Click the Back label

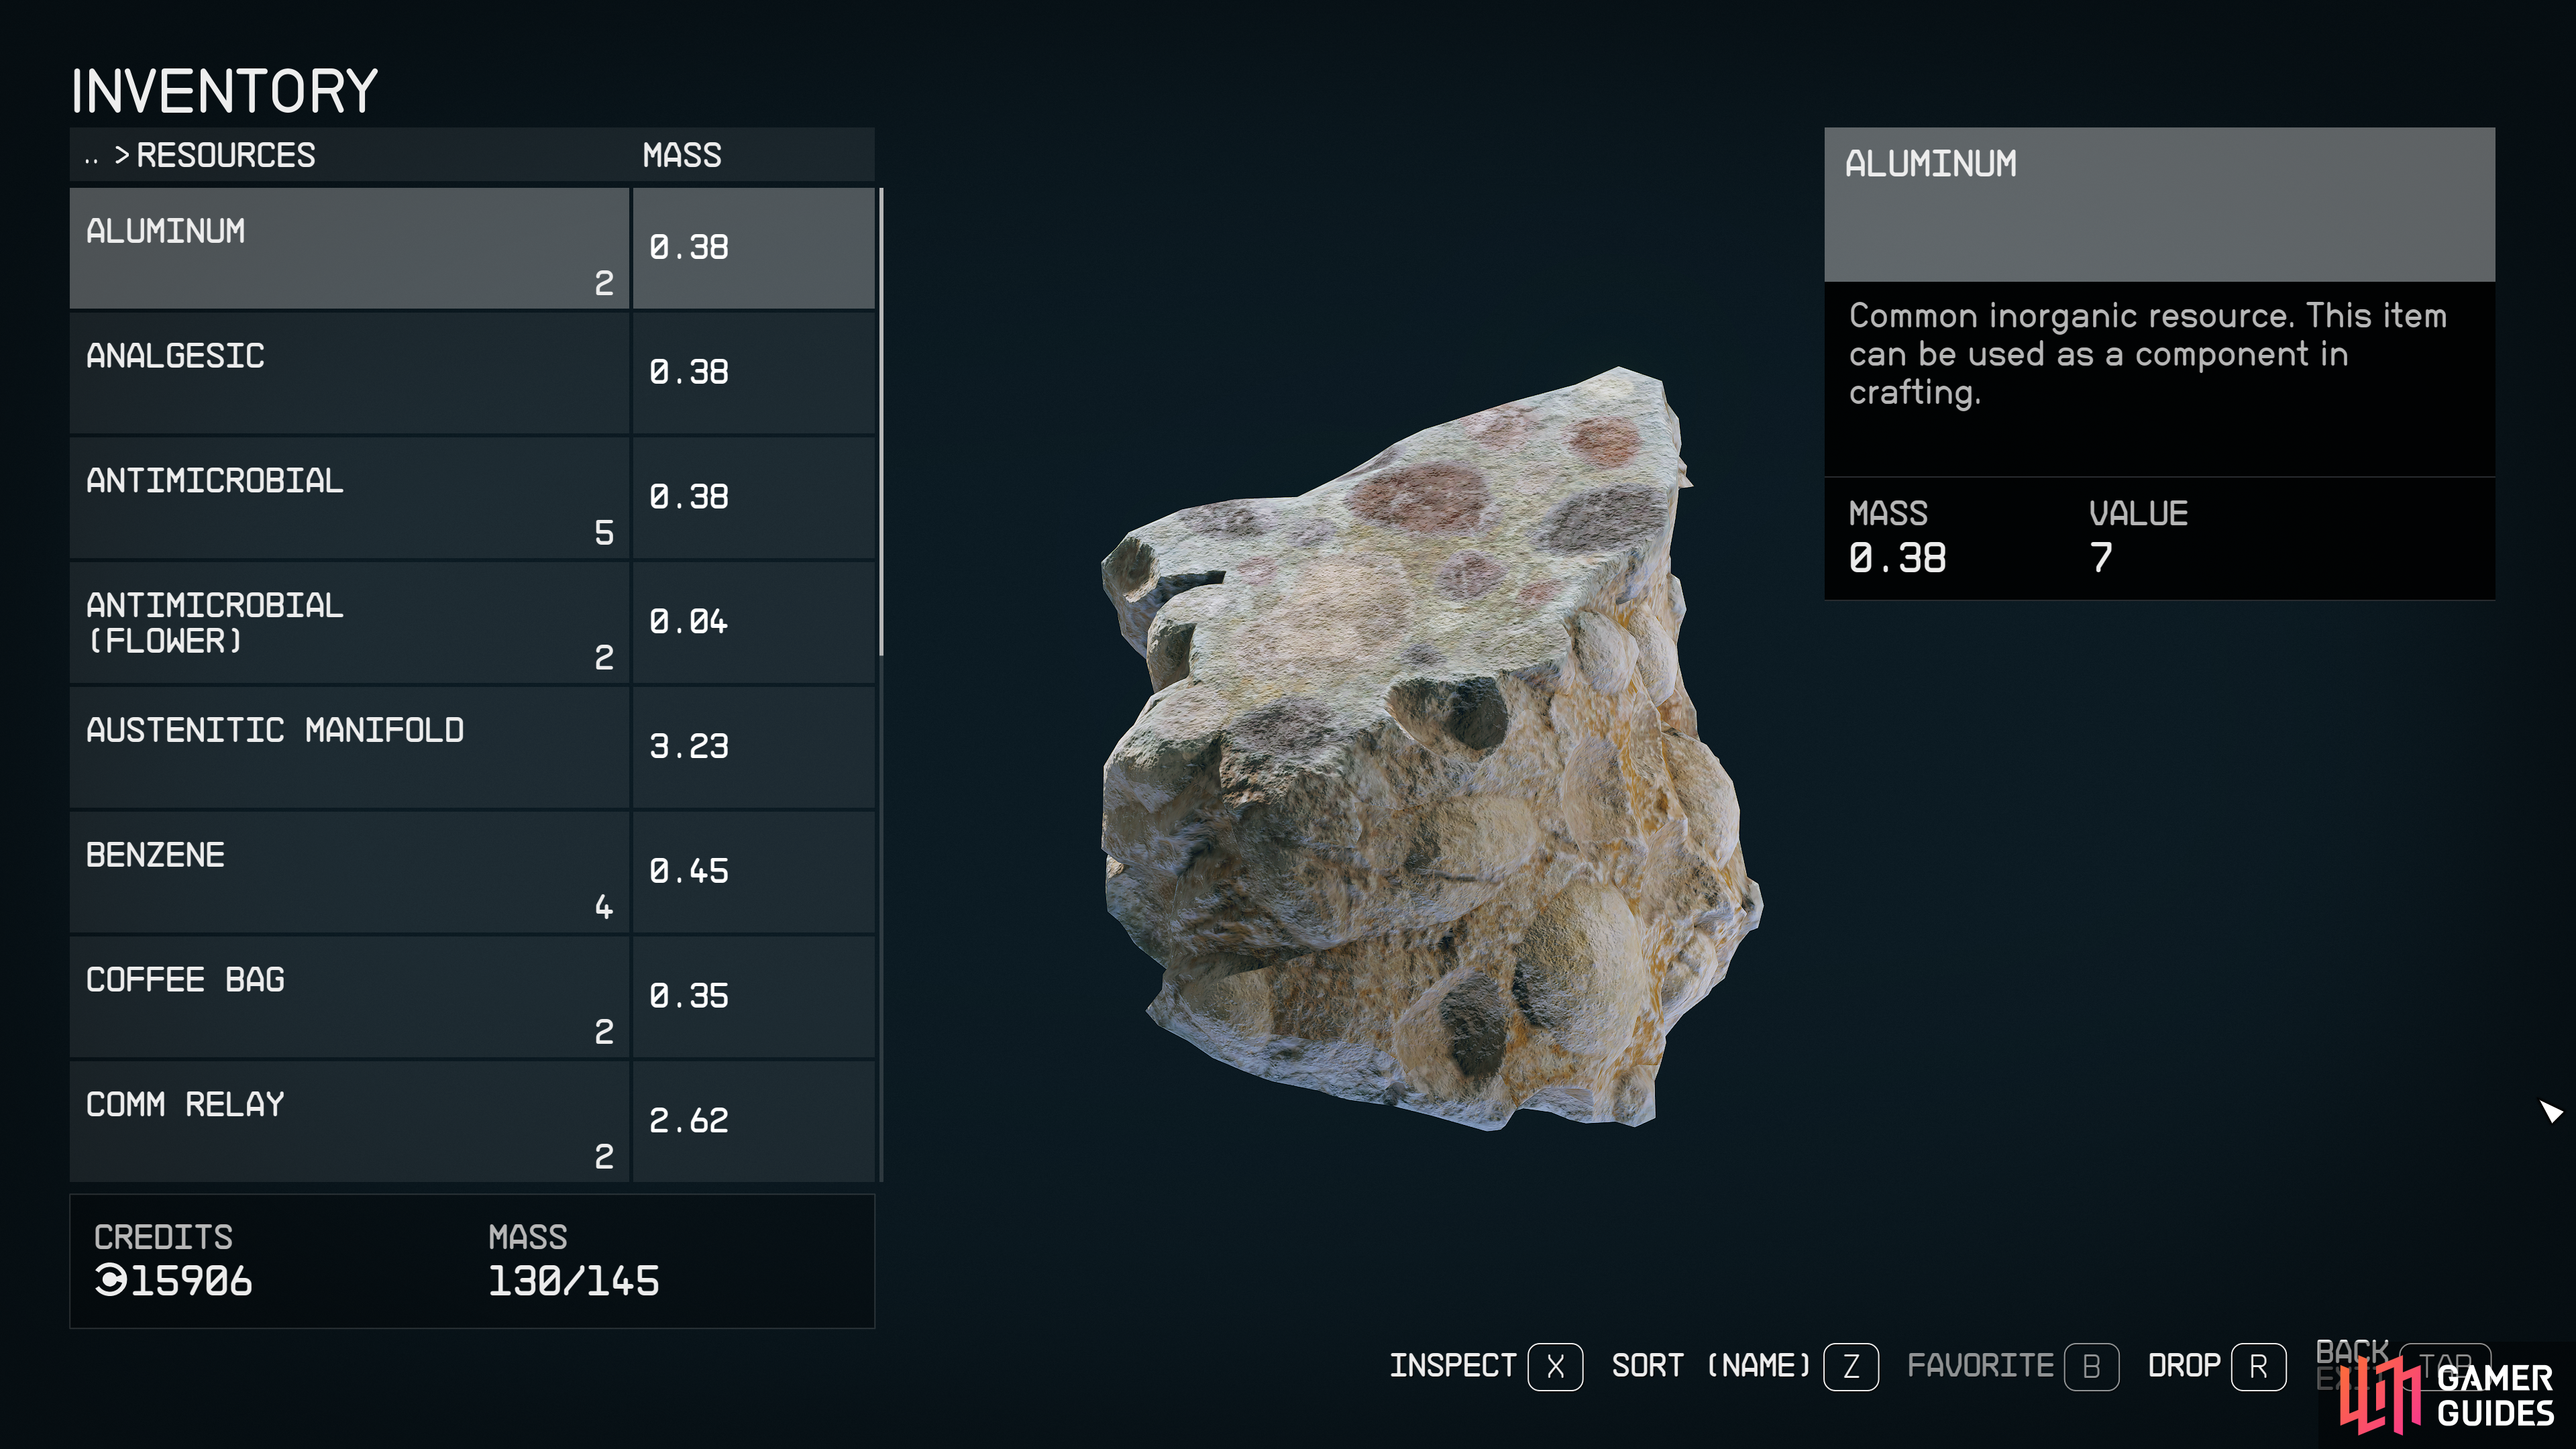[x=2352, y=1352]
